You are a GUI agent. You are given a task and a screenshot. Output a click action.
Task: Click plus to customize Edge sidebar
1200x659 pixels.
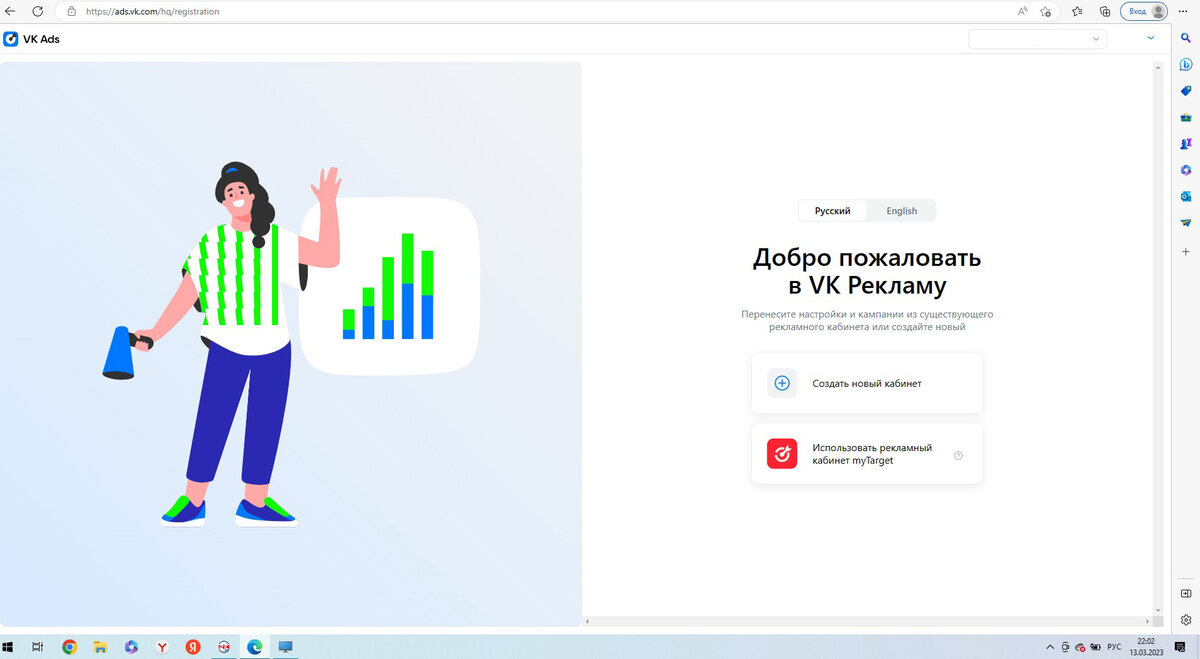(1186, 252)
